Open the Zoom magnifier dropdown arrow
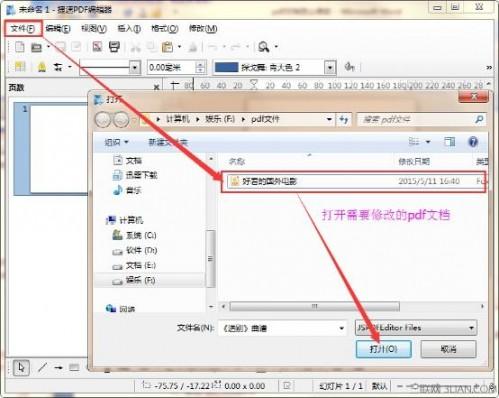 tap(276, 47)
